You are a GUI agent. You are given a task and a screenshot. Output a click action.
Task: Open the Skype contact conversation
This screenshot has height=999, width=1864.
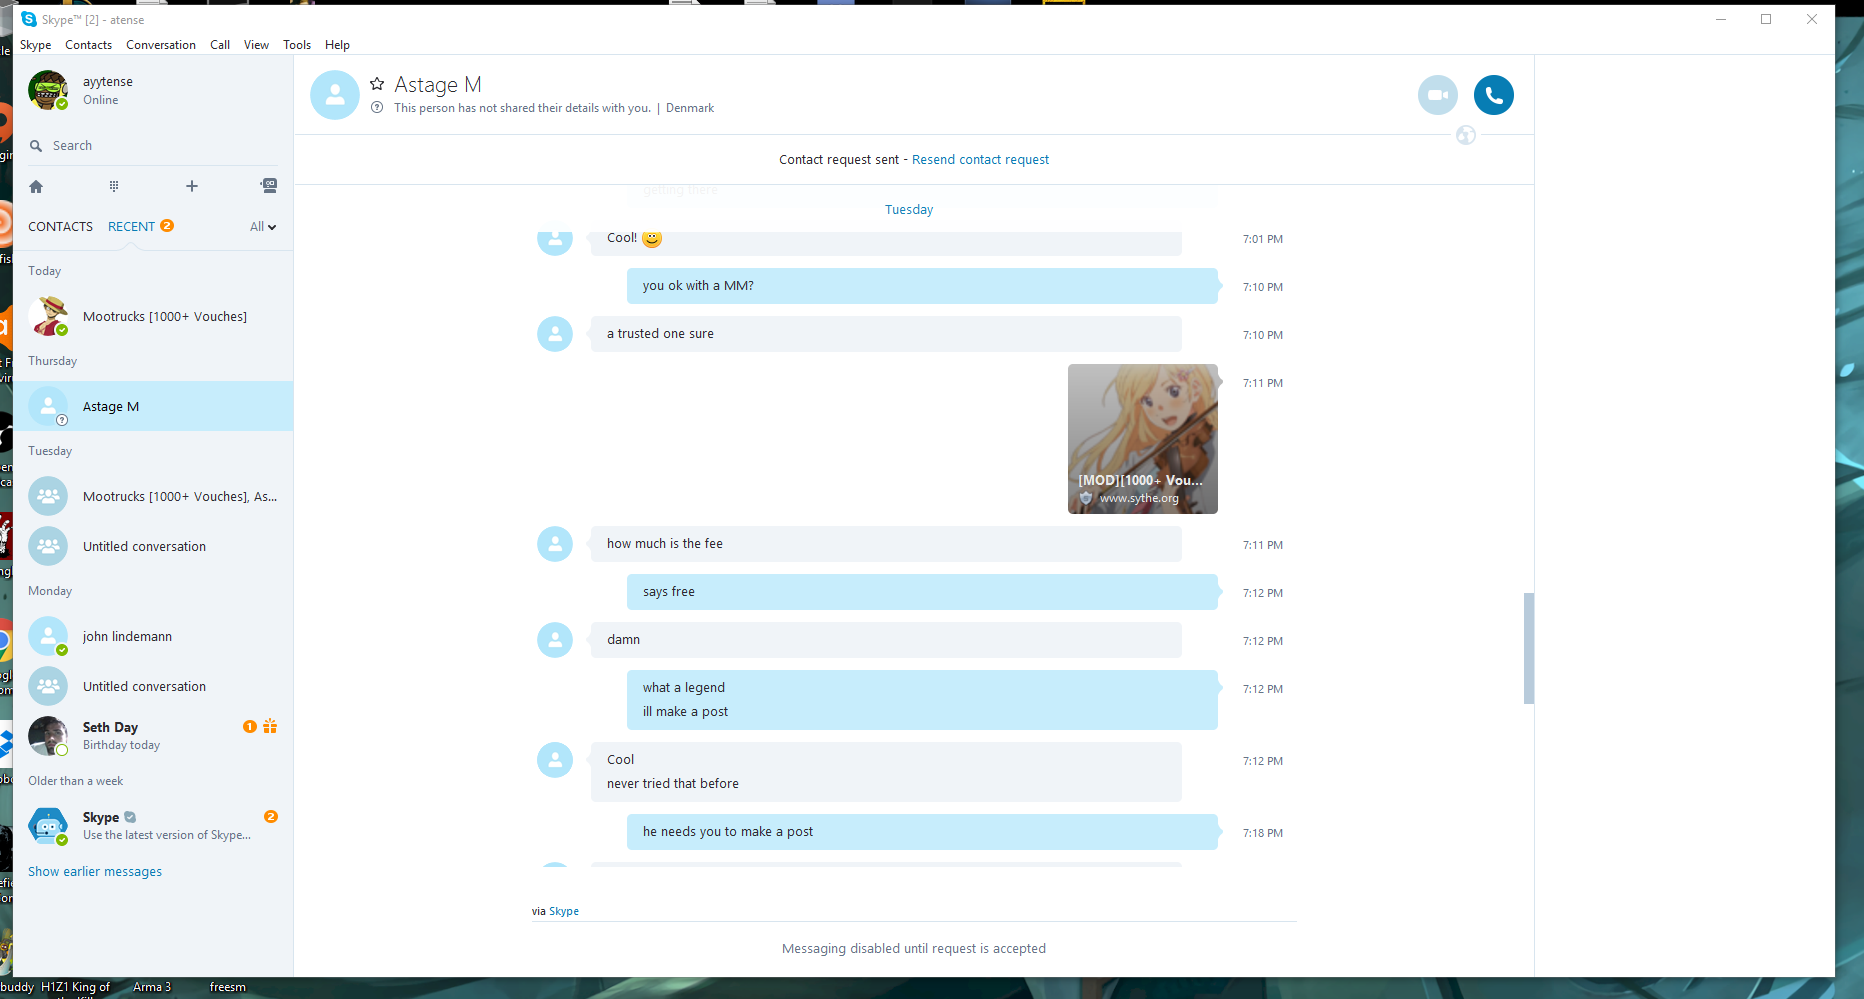pos(153,826)
